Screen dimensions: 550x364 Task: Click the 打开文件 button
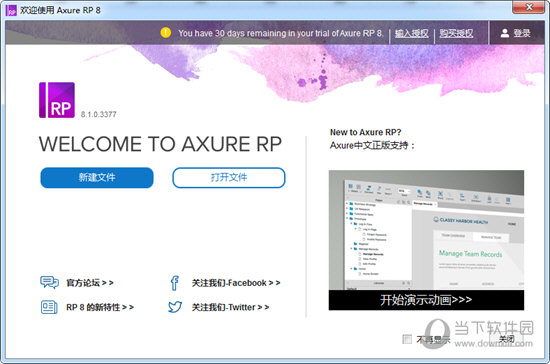tap(229, 177)
